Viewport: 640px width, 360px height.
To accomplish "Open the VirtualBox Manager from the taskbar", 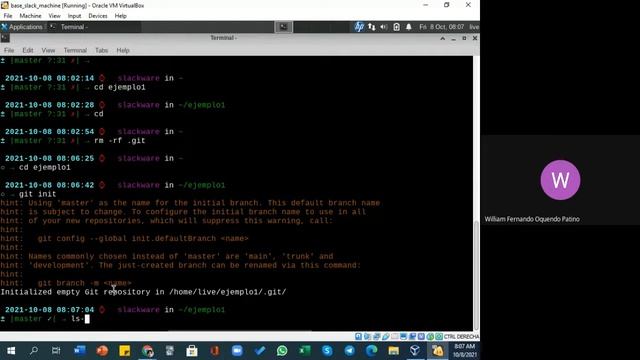I will pyautogui.click(x=415, y=351).
